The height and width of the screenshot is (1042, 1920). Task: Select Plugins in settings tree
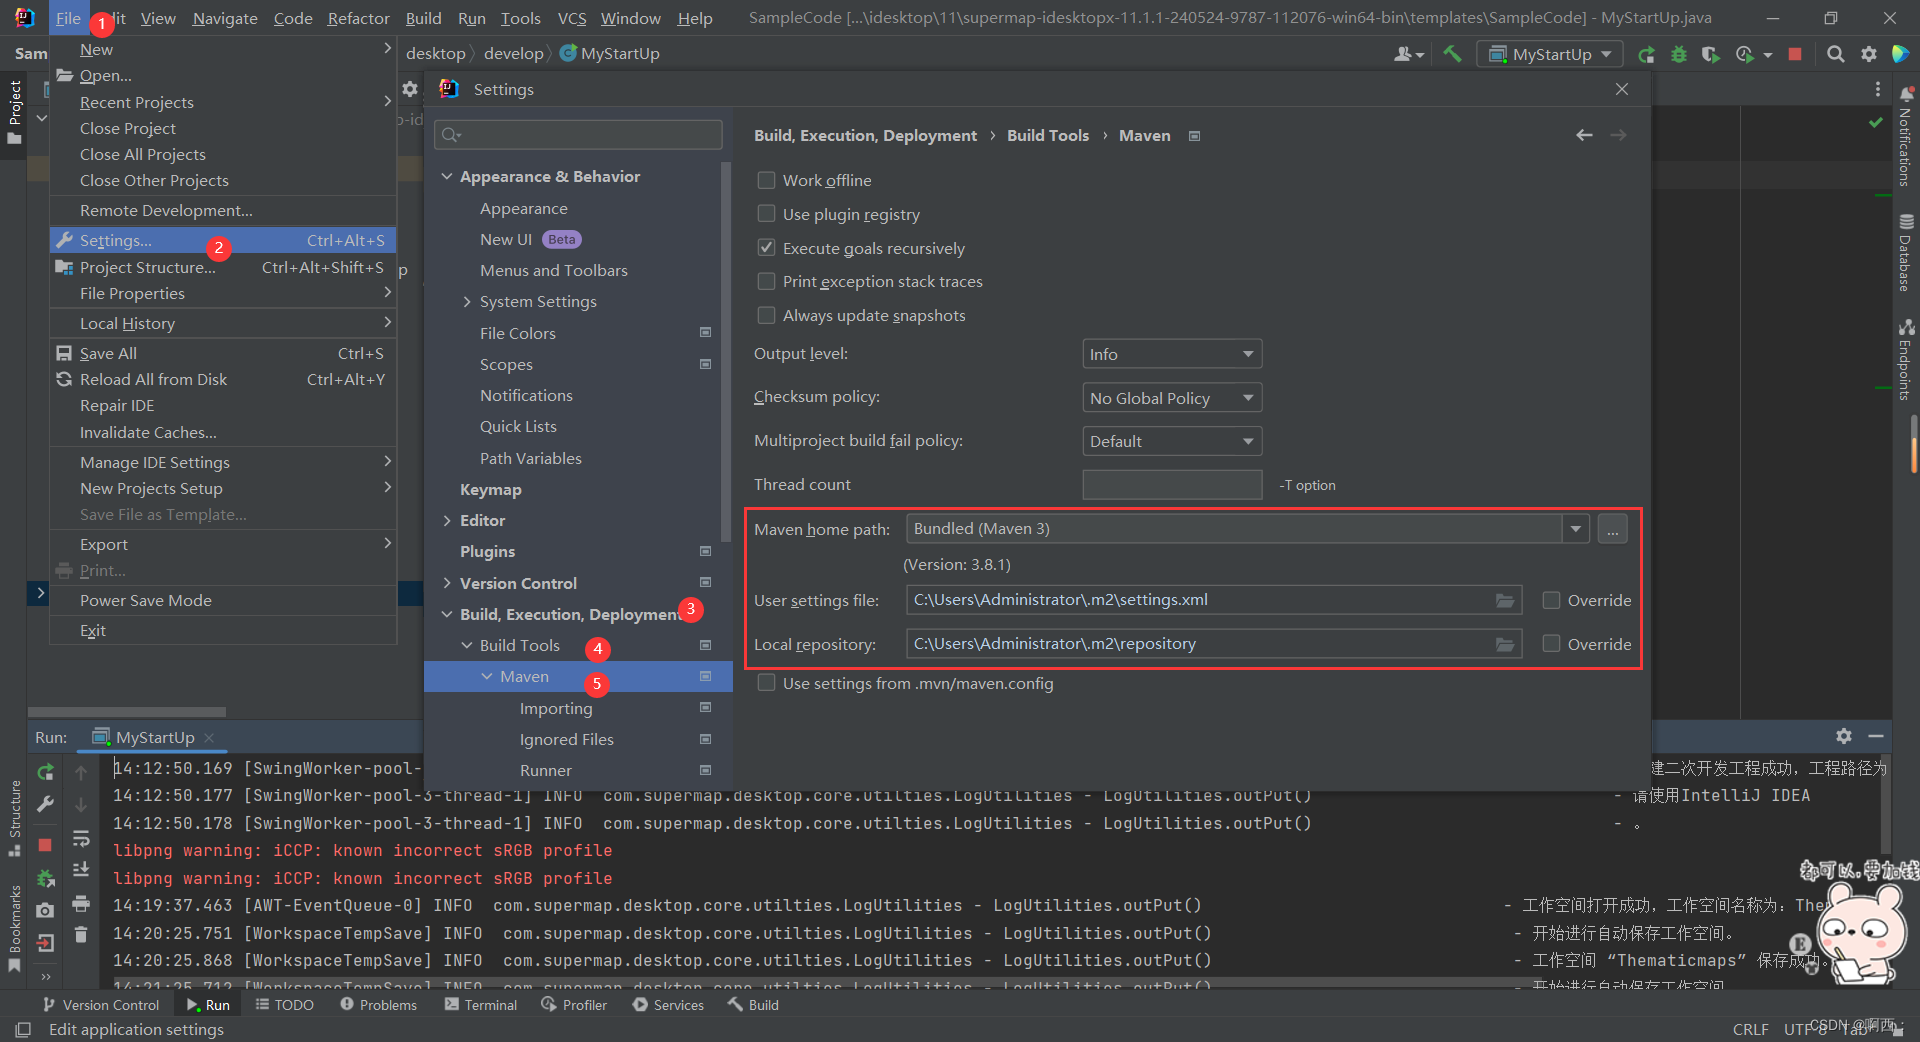click(487, 551)
